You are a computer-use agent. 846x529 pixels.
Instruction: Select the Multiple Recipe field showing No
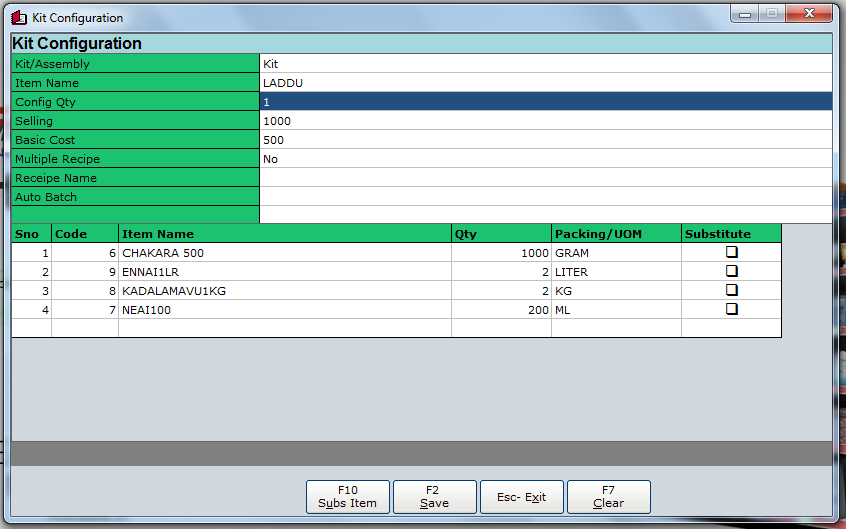point(545,159)
